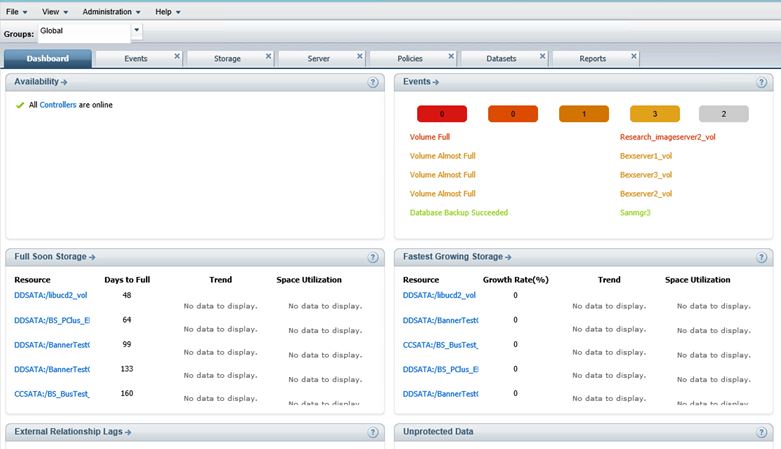Open Research_imageserver2_vol event source link
This screenshot has width=781, height=449.
667,137
